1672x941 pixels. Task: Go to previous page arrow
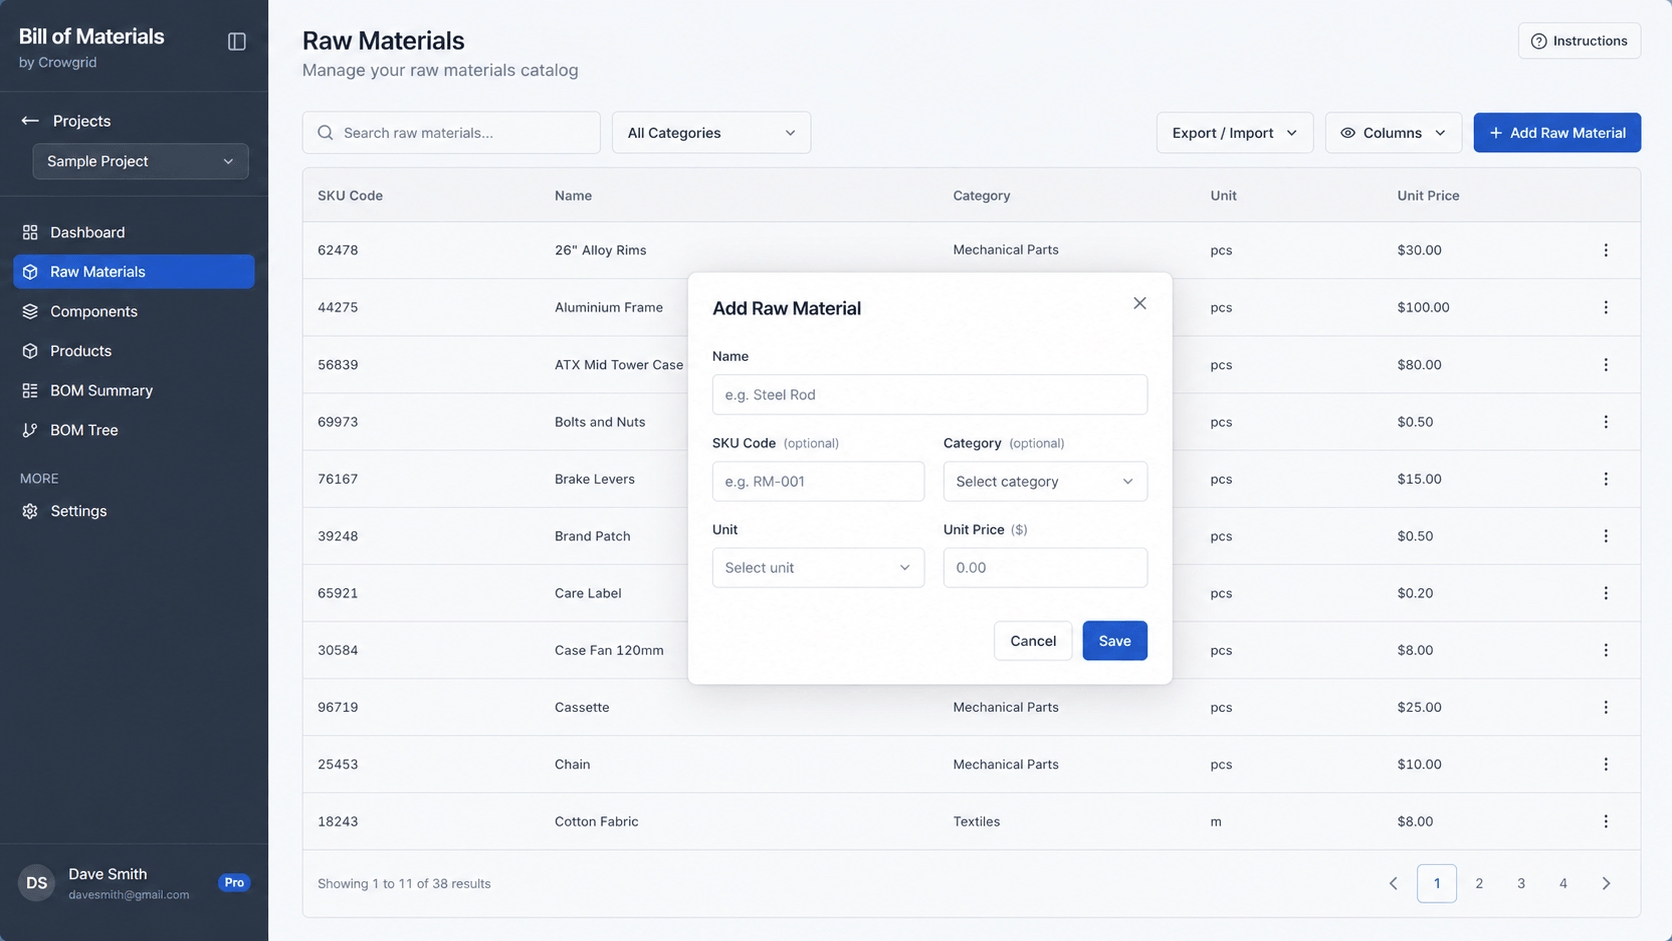[x=1393, y=884]
